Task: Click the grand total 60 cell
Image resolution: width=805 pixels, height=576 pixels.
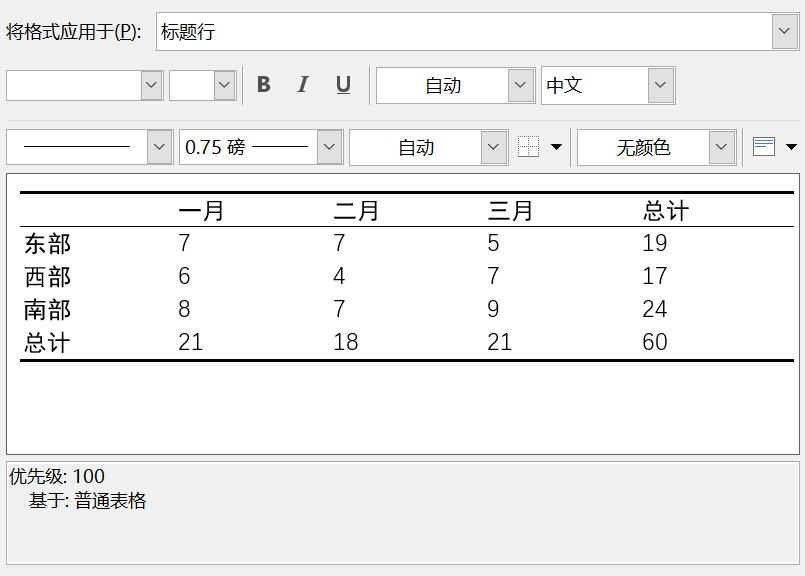Action: pyautogui.click(x=655, y=342)
